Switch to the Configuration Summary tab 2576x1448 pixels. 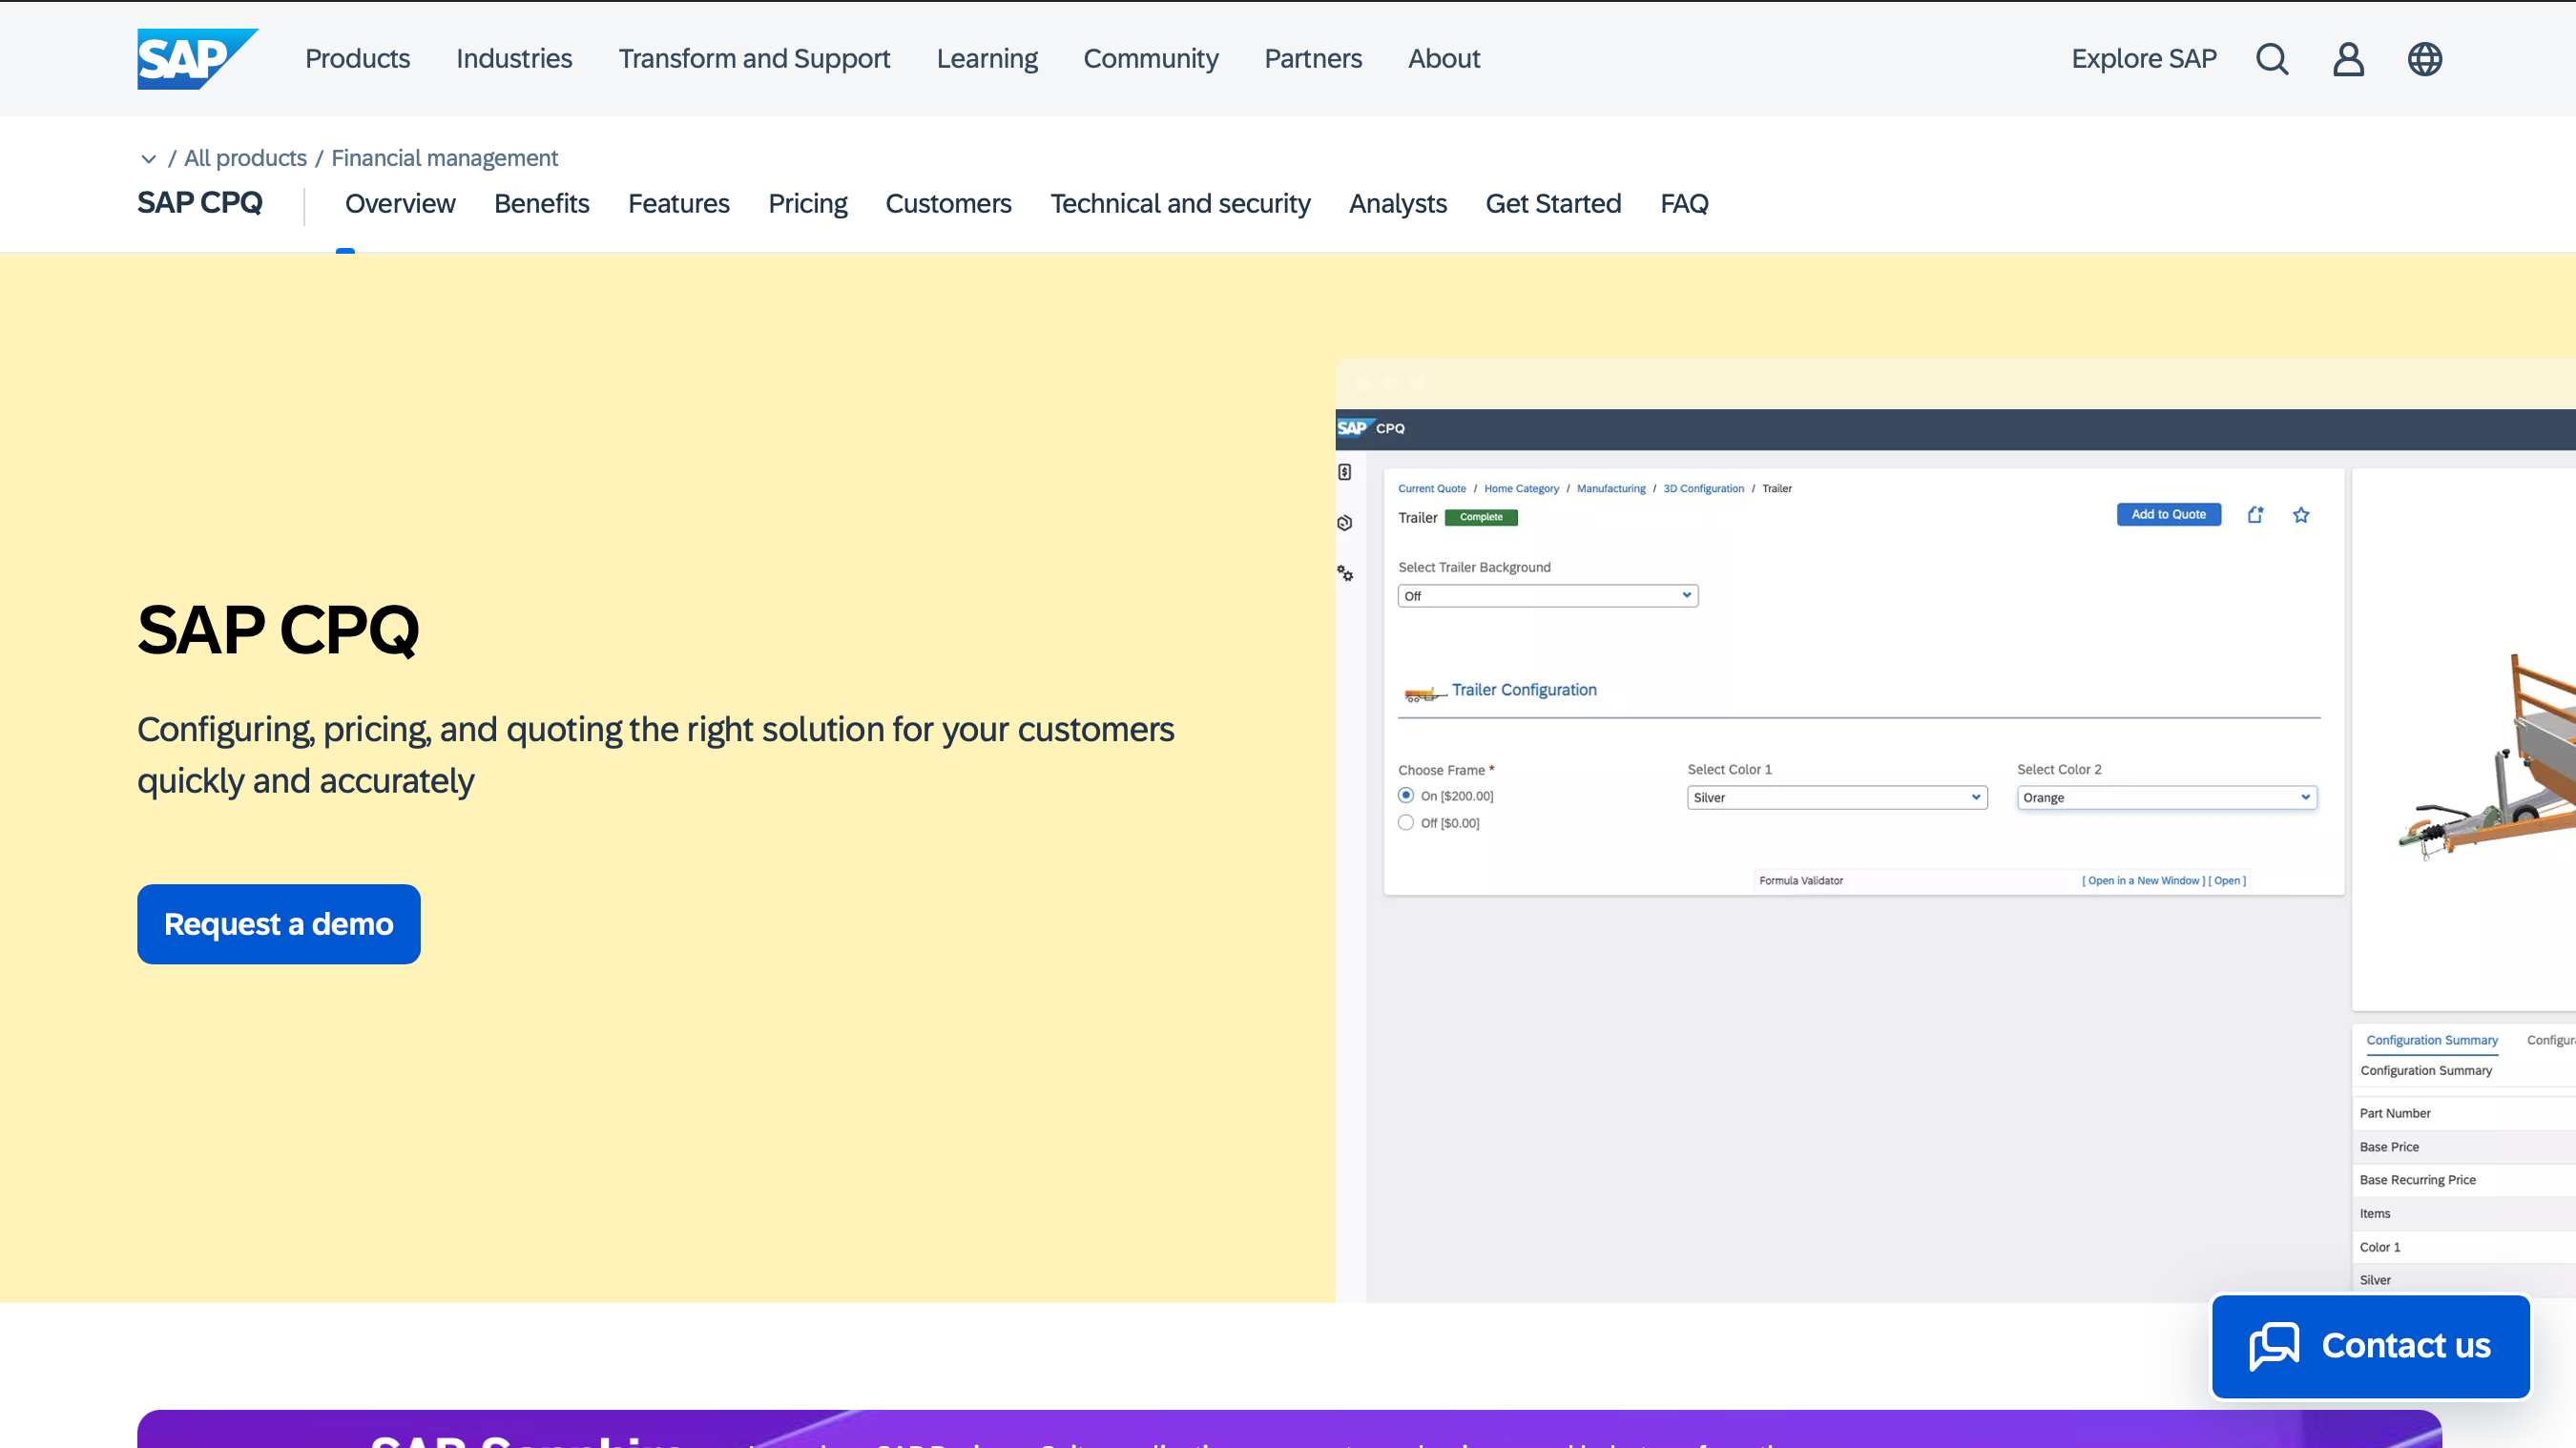coord(2432,1040)
